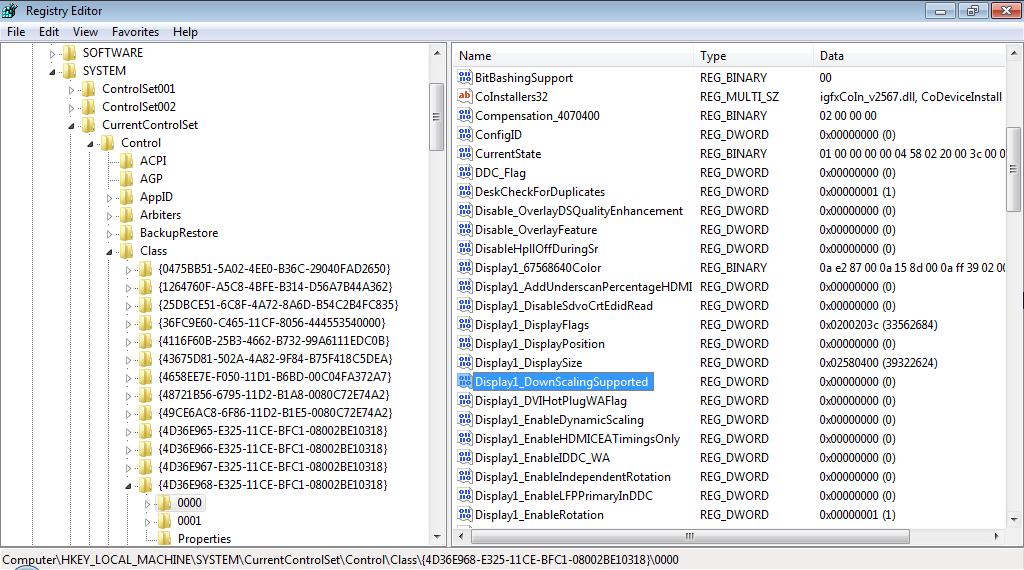Click the ConfigID DWORD icon
This screenshot has height=570, width=1024.
464,134
